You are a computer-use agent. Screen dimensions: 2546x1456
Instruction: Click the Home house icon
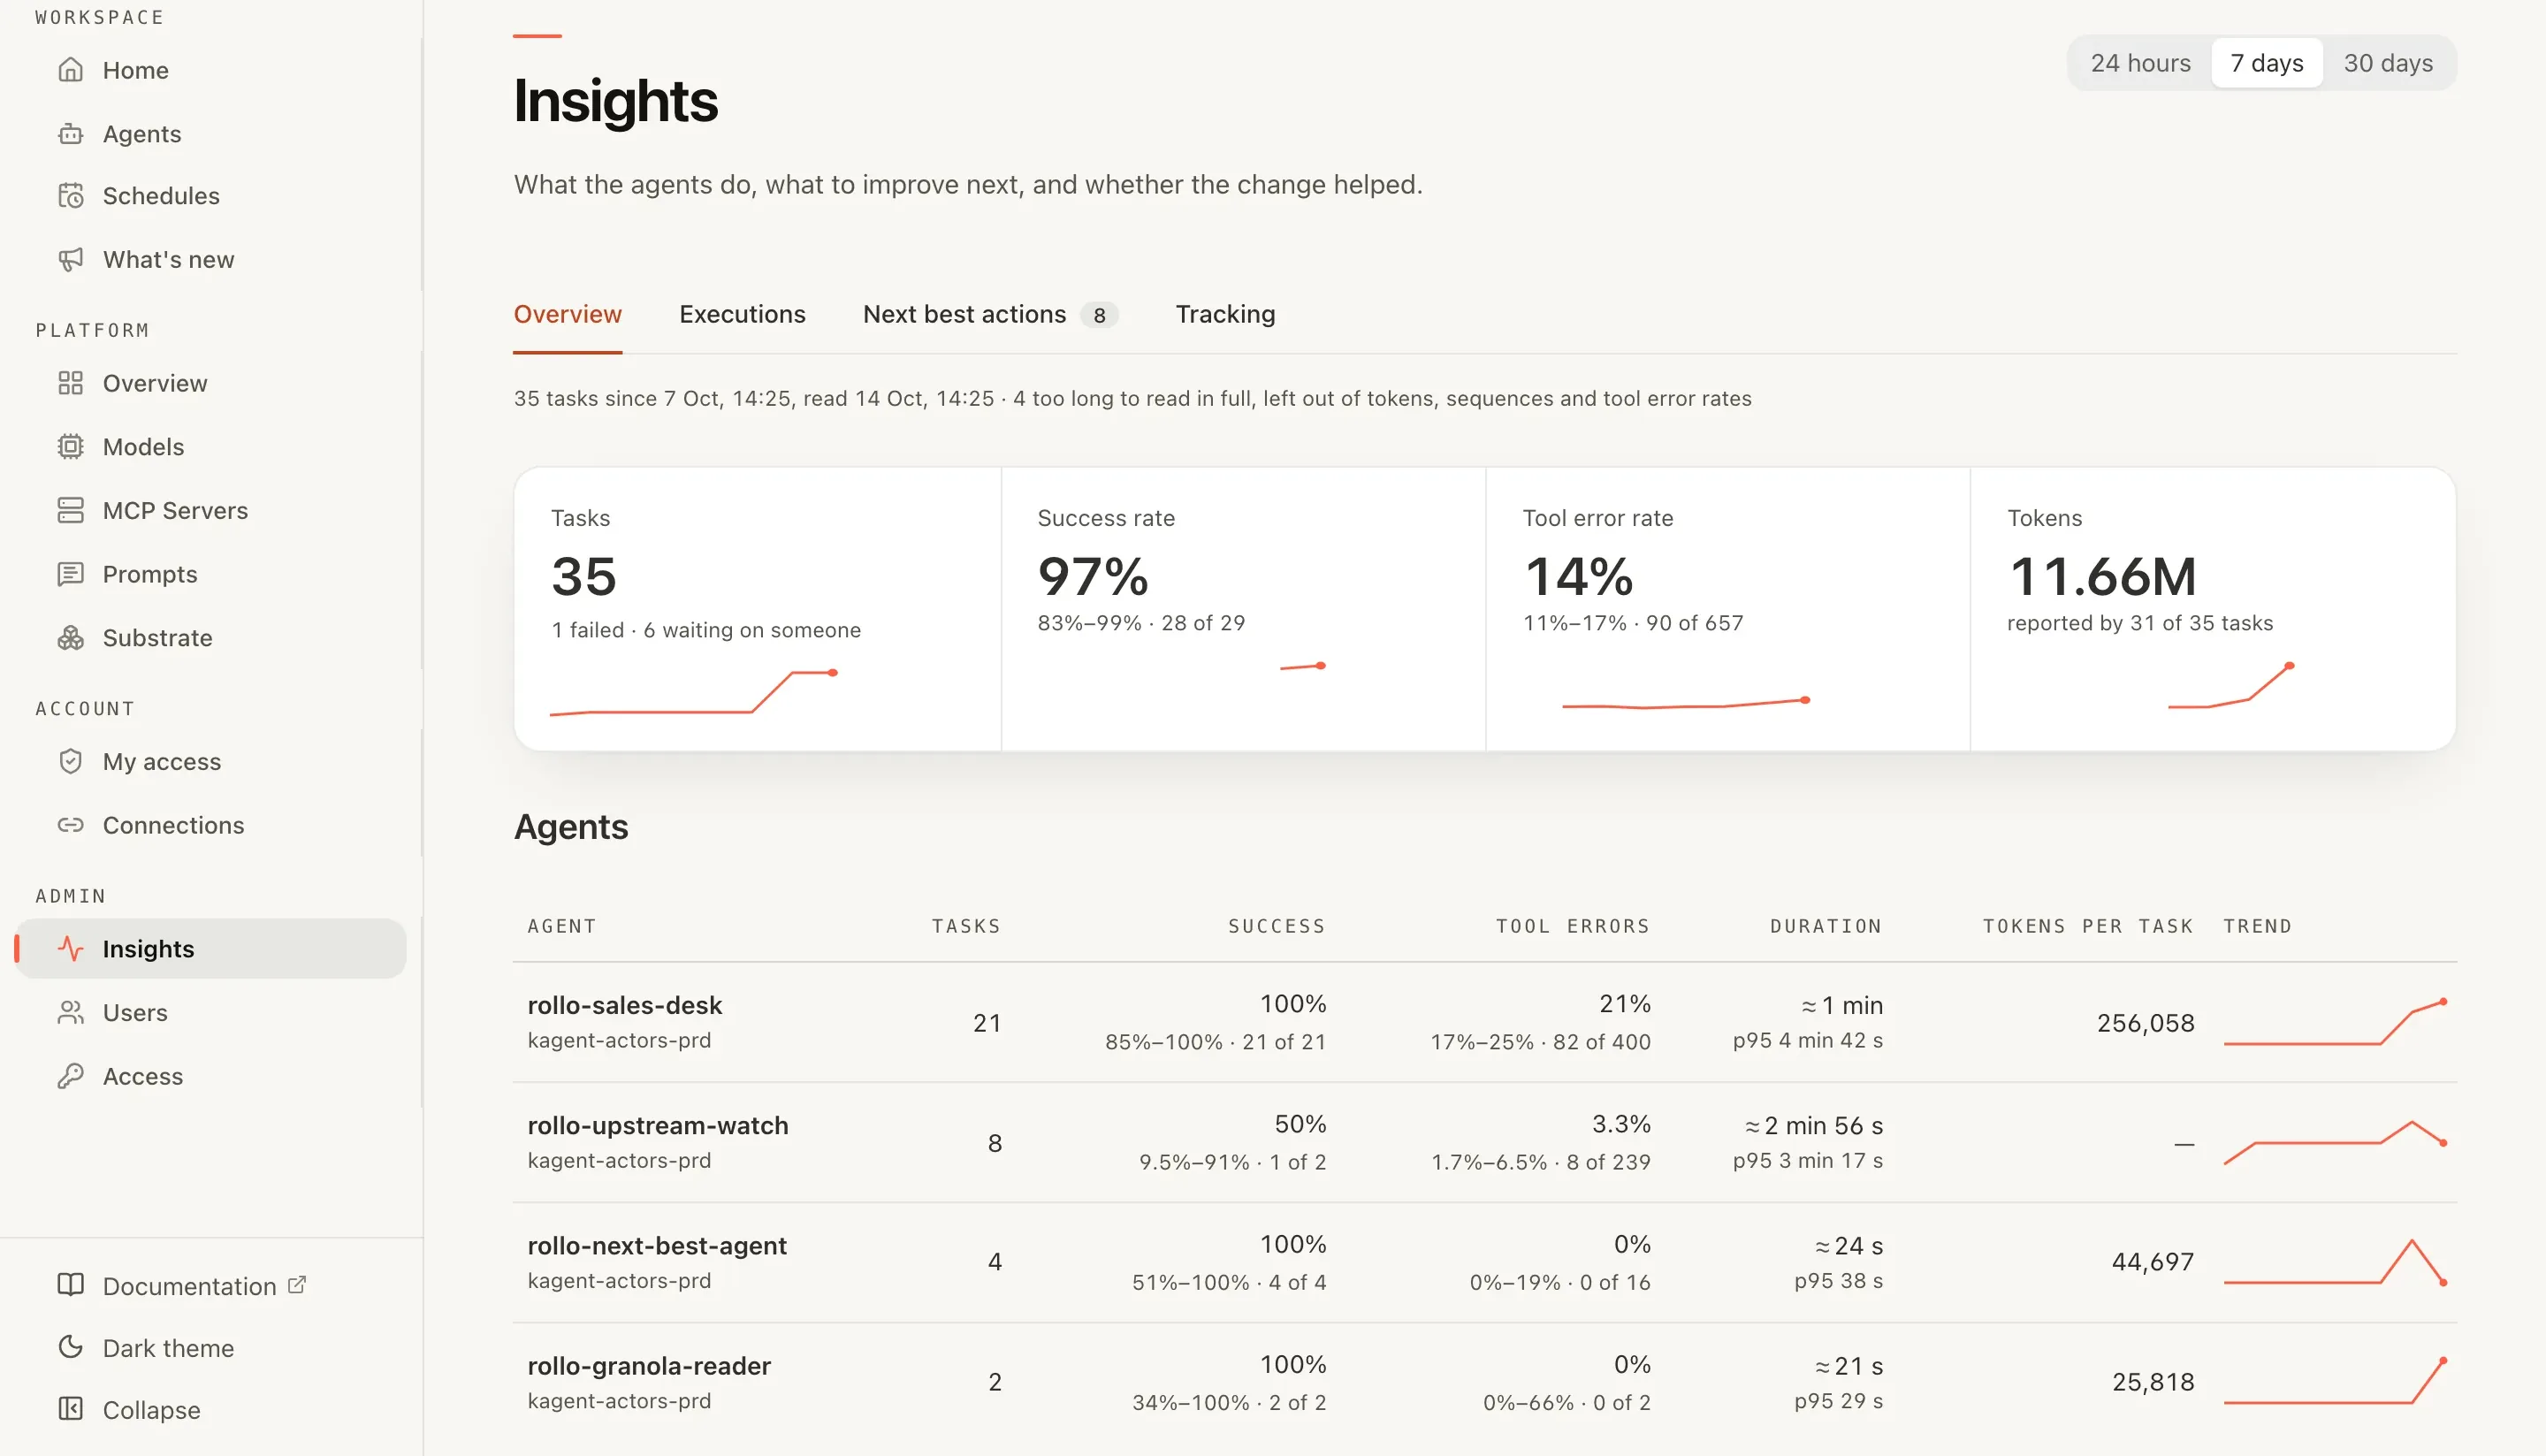pos(70,70)
